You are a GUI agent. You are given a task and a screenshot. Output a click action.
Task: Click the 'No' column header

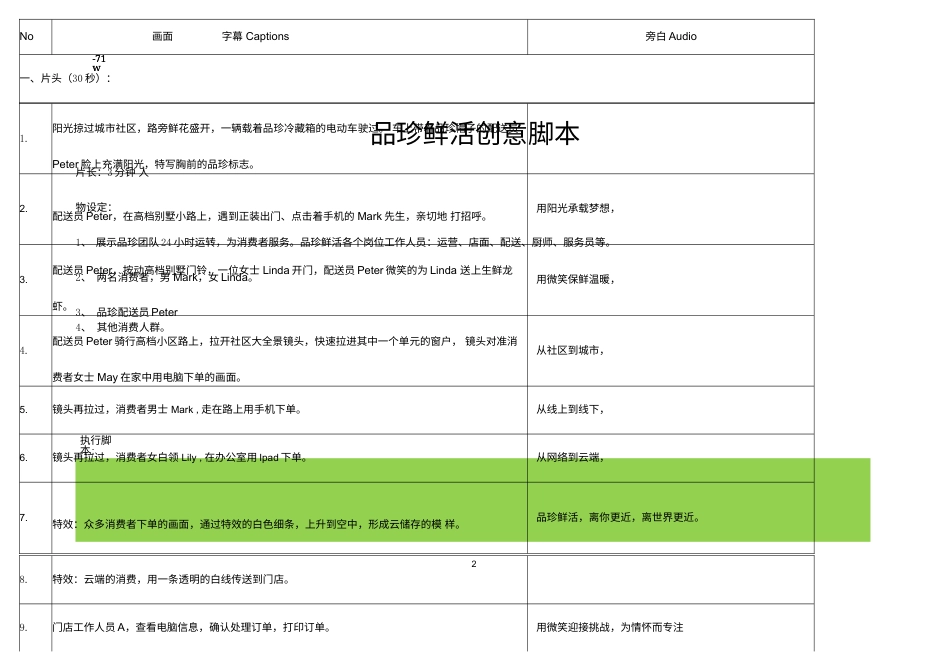point(27,36)
